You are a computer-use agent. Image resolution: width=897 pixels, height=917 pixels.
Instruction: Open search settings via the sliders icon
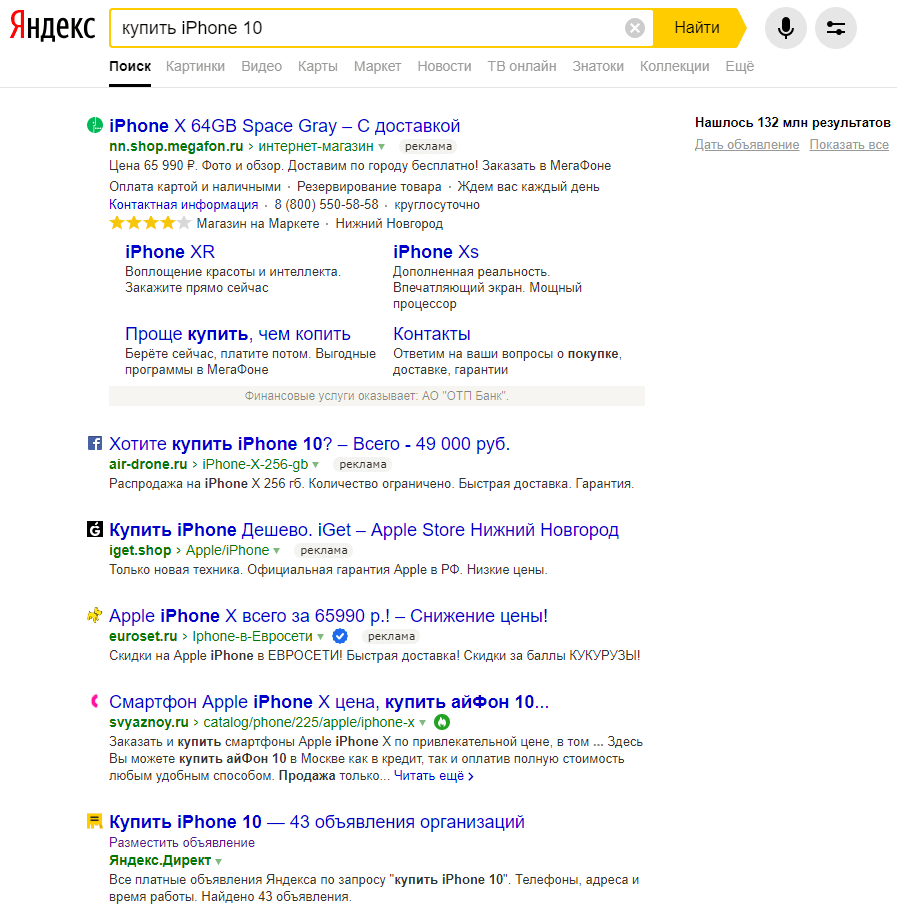tap(836, 27)
